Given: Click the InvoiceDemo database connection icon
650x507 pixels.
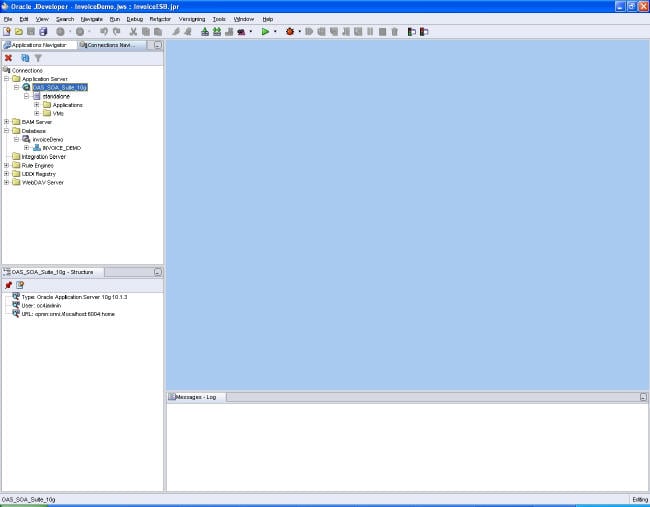Looking at the screenshot, I should (26, 139).
